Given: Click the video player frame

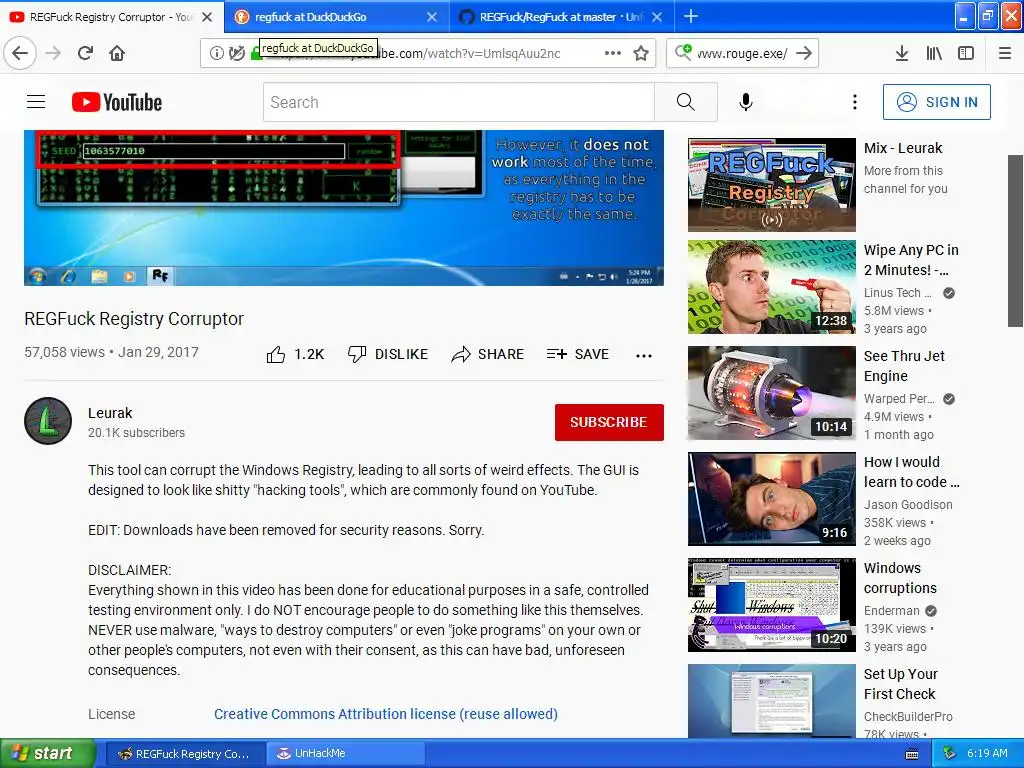Looking at the screenshot, I should coord(344,208).
